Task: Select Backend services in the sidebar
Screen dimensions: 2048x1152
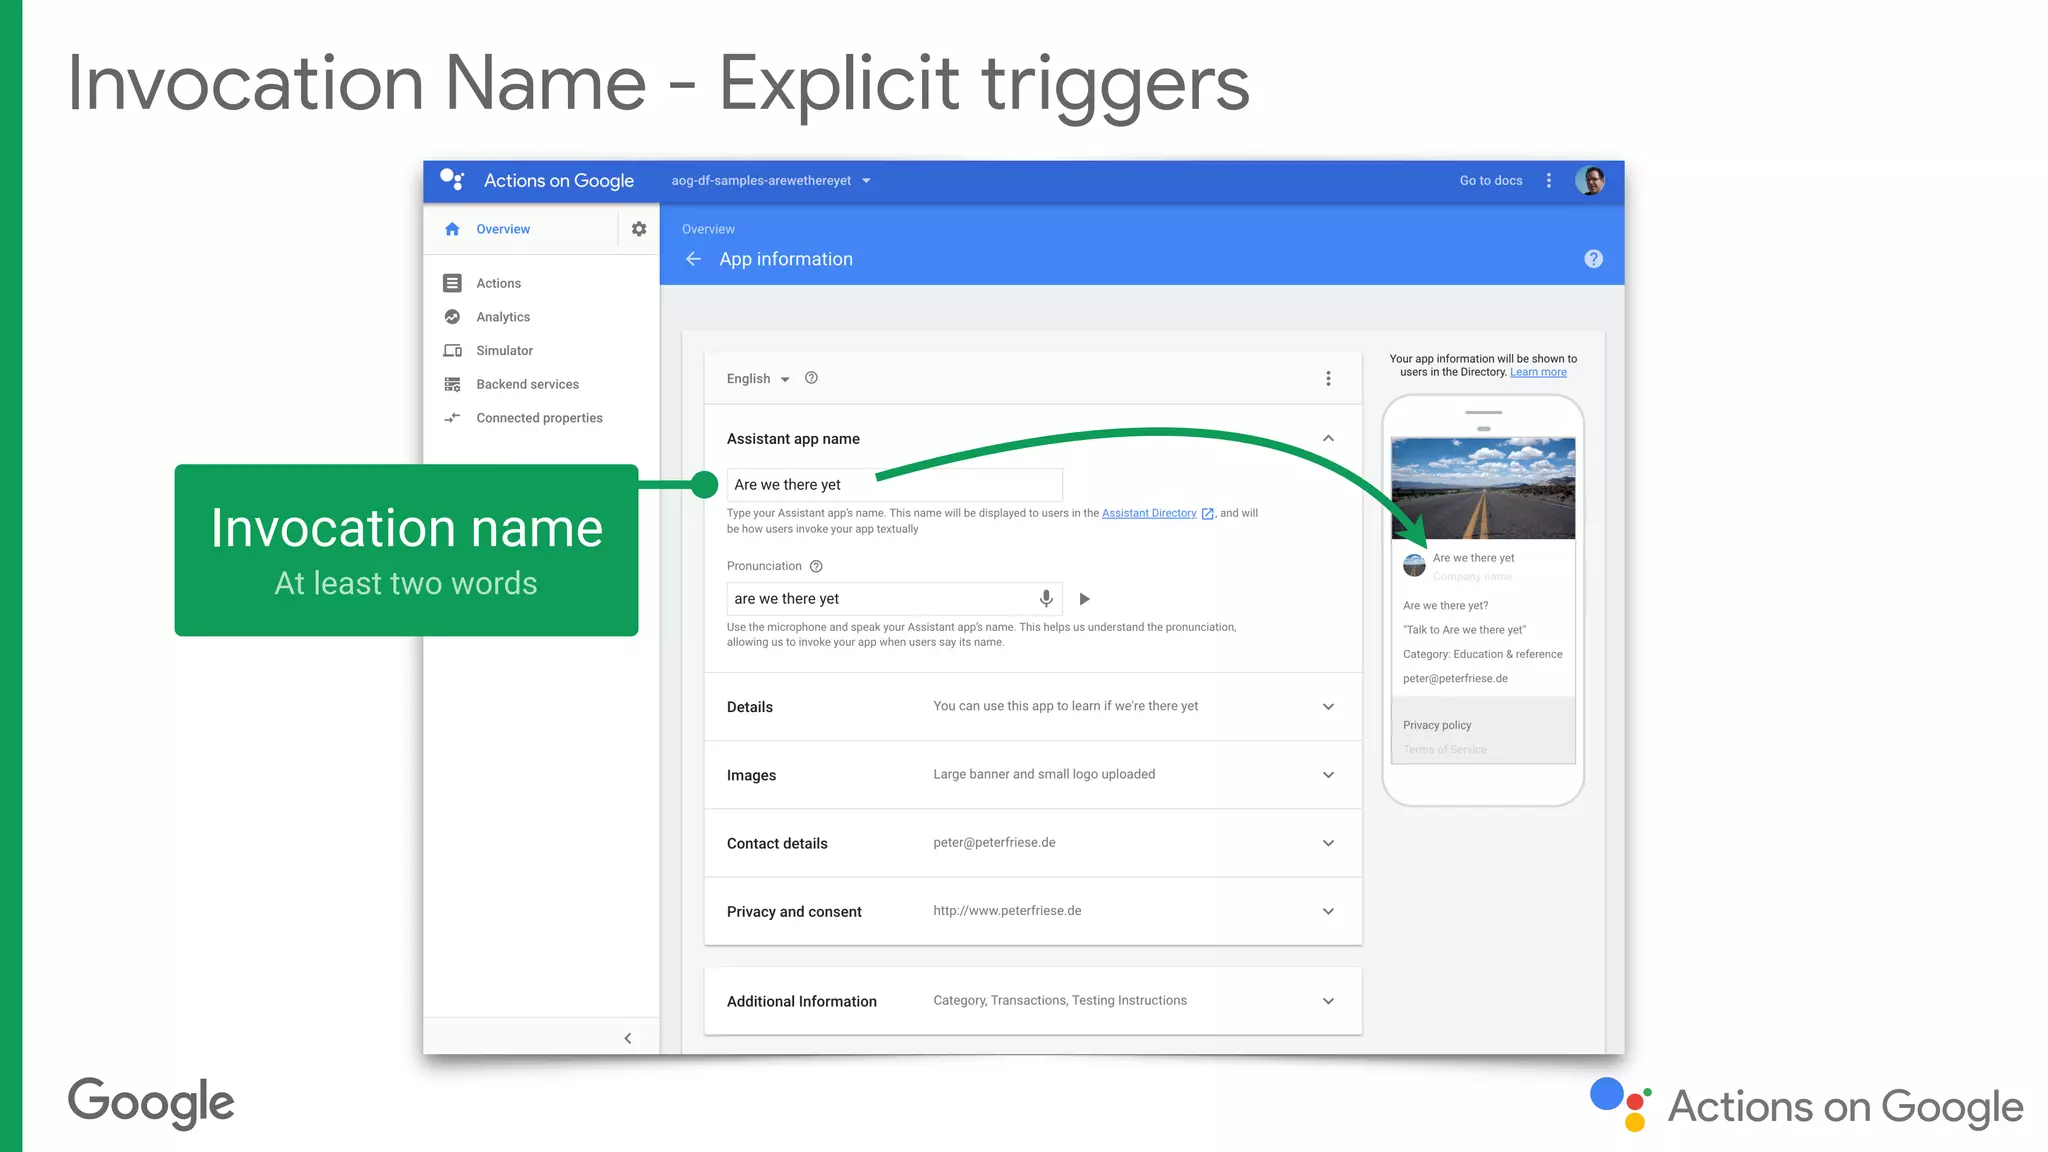Action: point(528,384)
